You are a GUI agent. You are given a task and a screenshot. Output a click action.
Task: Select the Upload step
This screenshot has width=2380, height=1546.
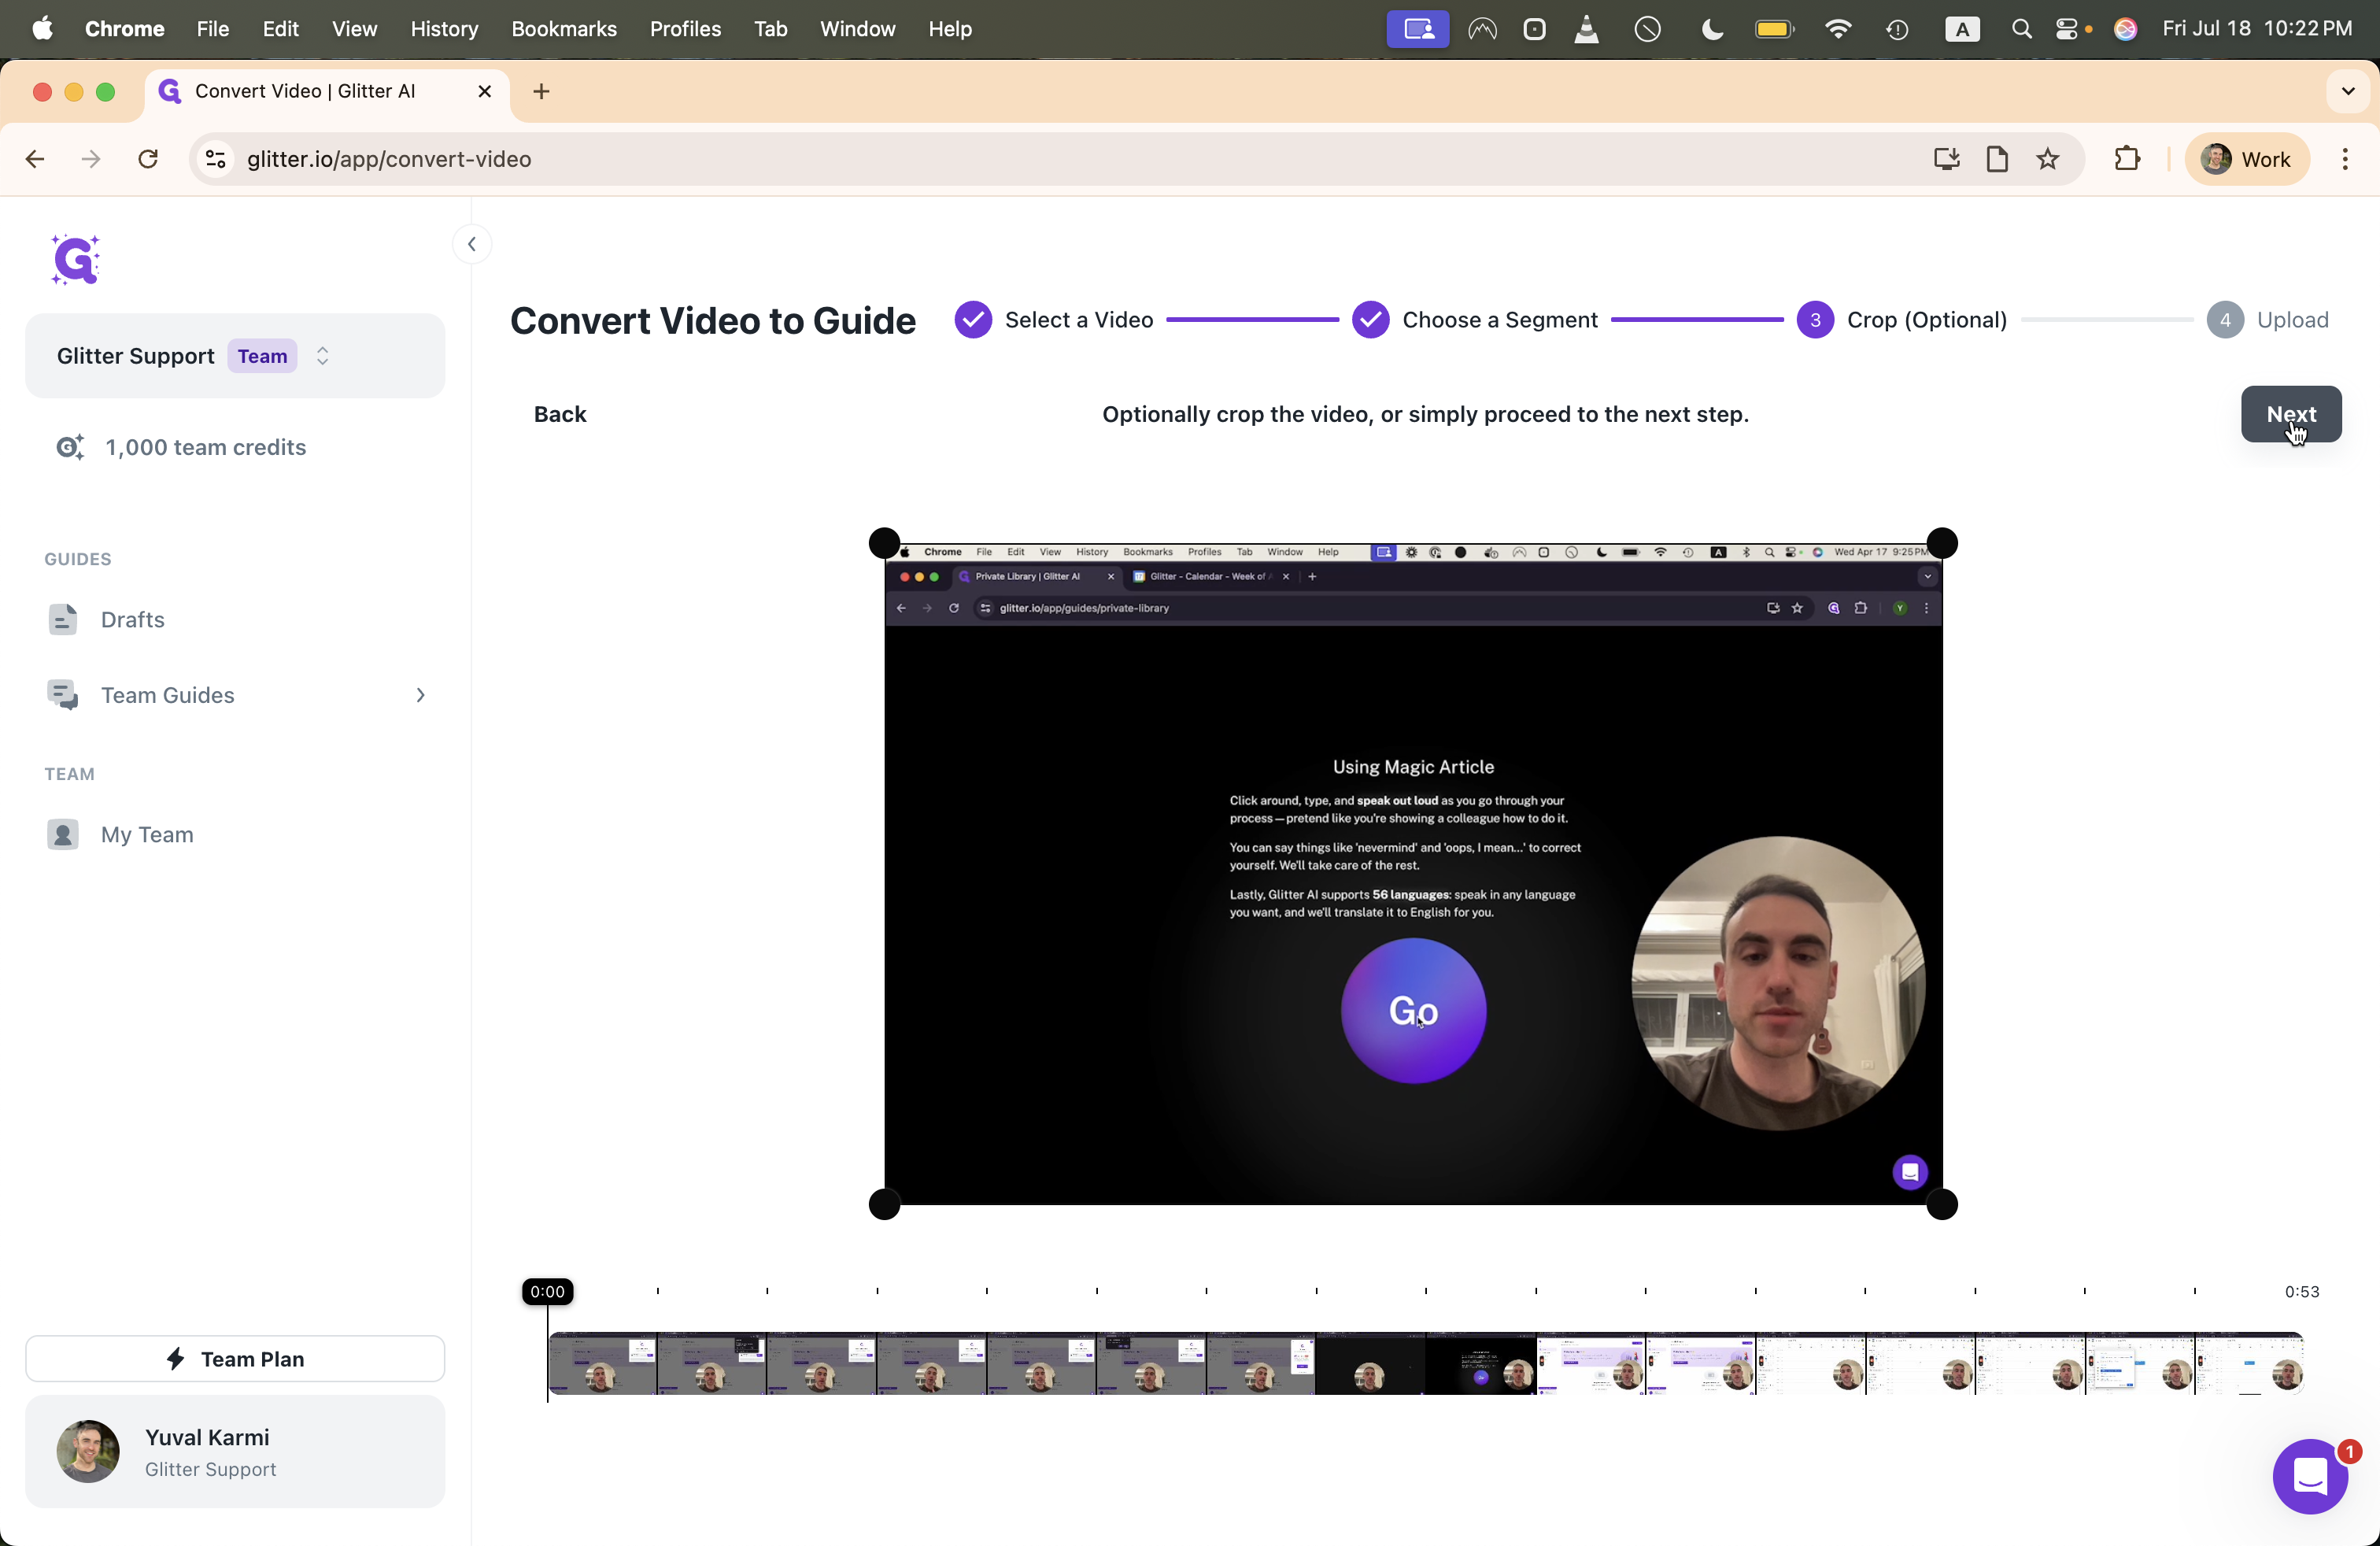click(2268, 320)
